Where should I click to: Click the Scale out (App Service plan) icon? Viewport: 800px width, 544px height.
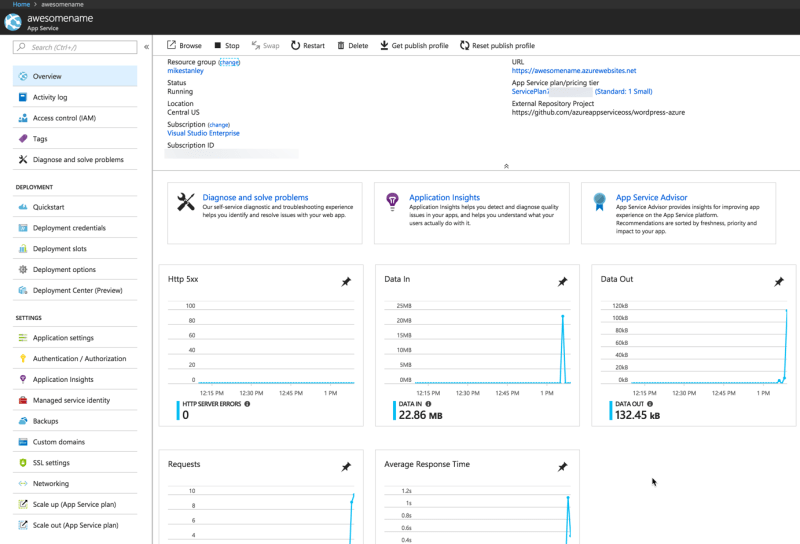pos(23,525)
